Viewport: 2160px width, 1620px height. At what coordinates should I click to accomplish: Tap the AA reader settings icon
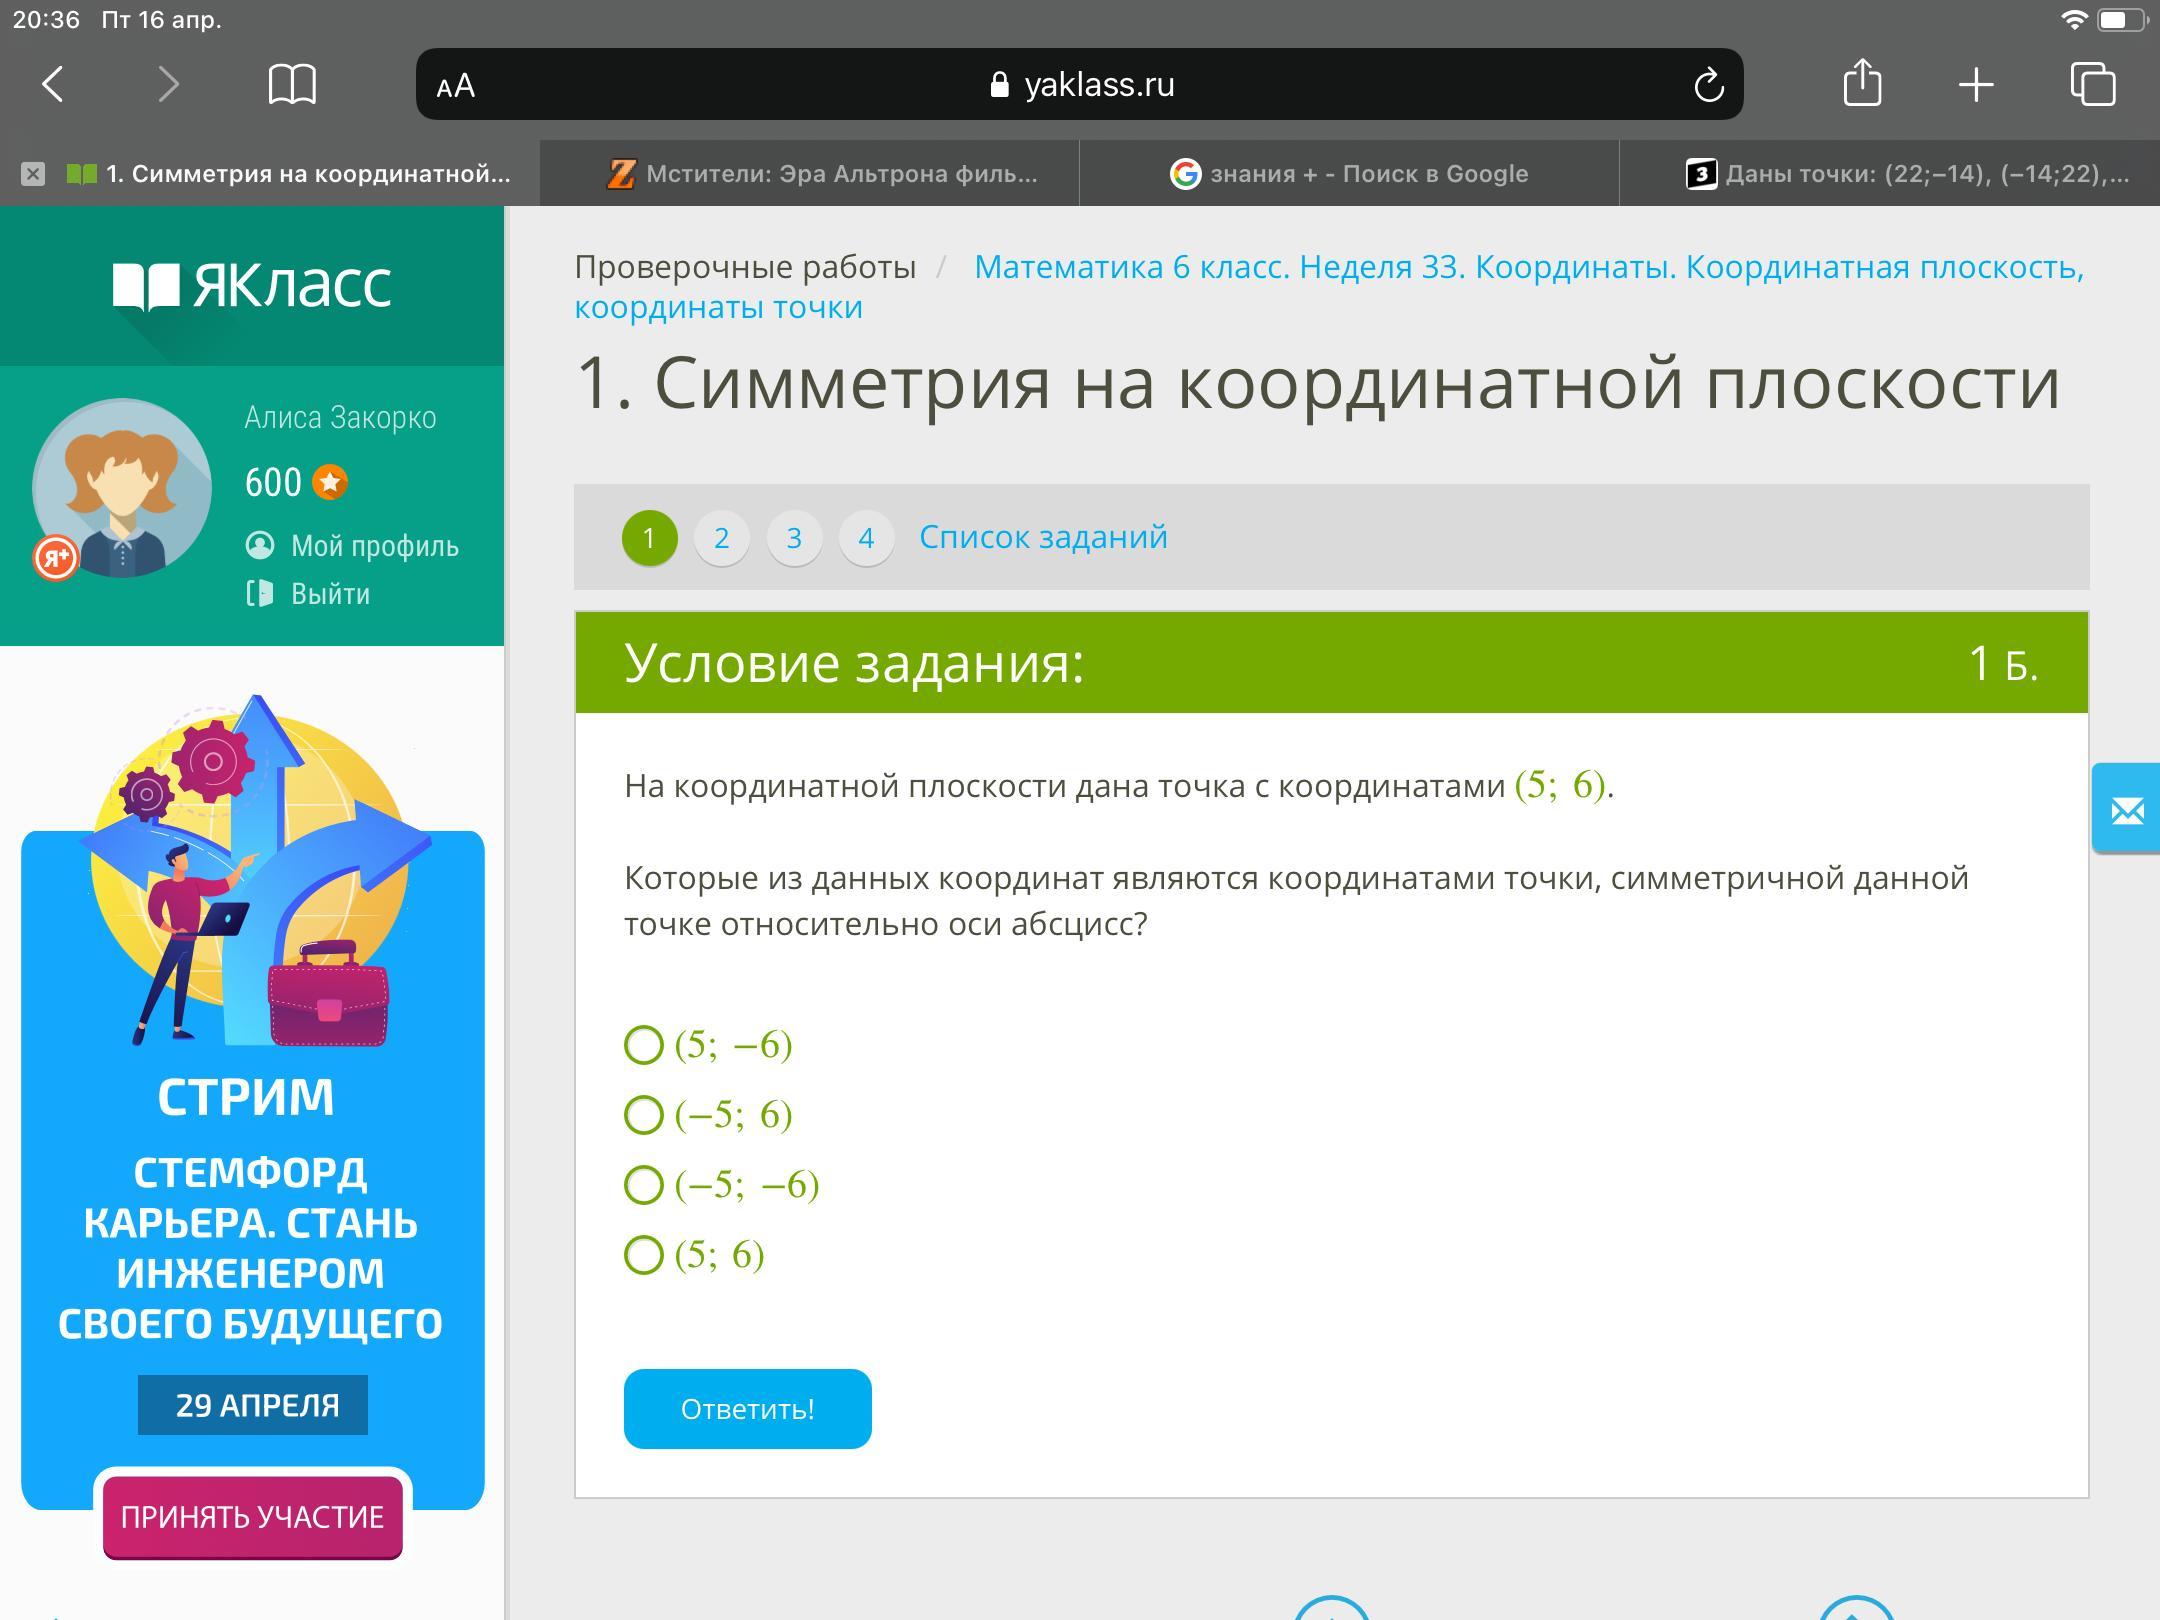(x=456, y=86)
